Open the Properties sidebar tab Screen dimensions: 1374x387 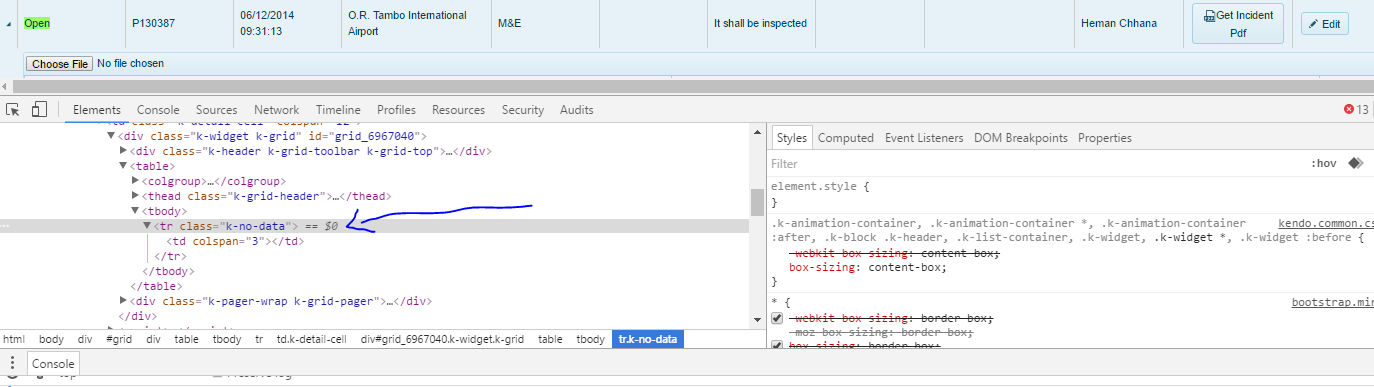[x=1105, y=138]
